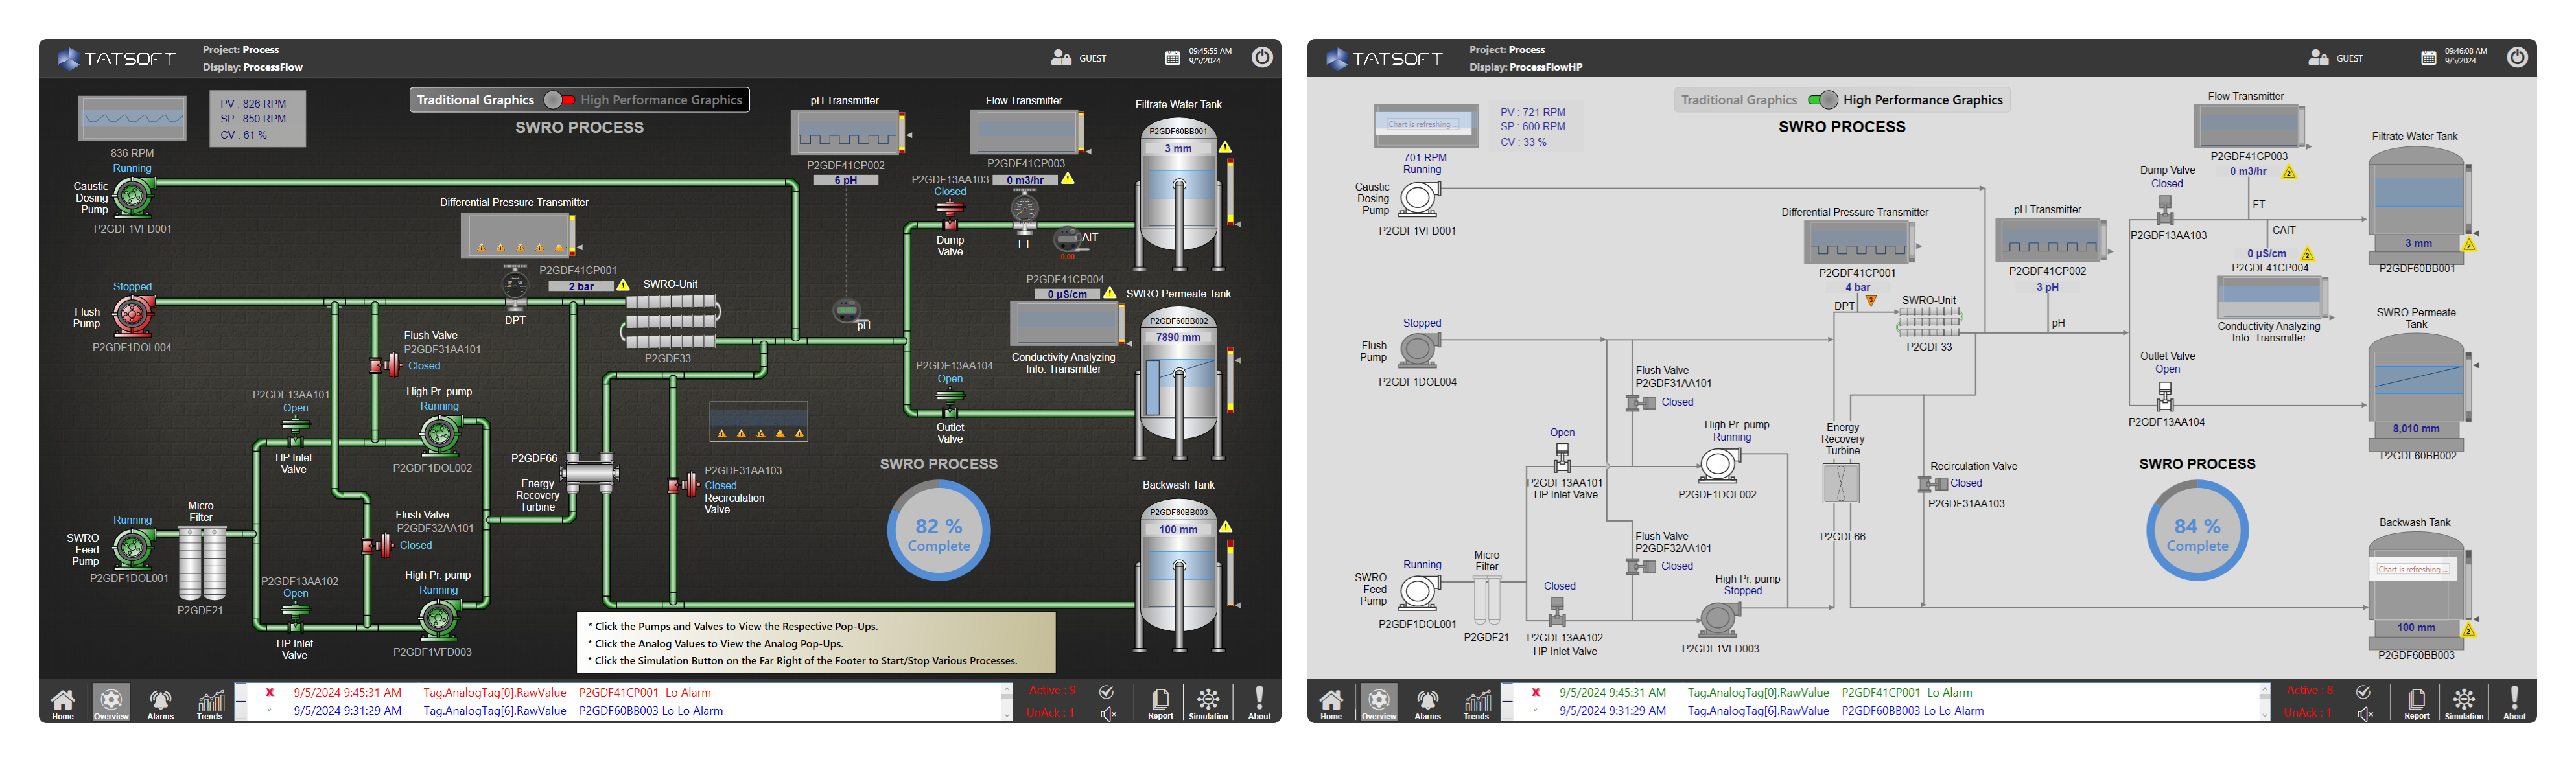Screen dimensions: 2576x762
Task: Open calendar icon in light panel header
Action: pyautogui.click(x=2428, y=58)
